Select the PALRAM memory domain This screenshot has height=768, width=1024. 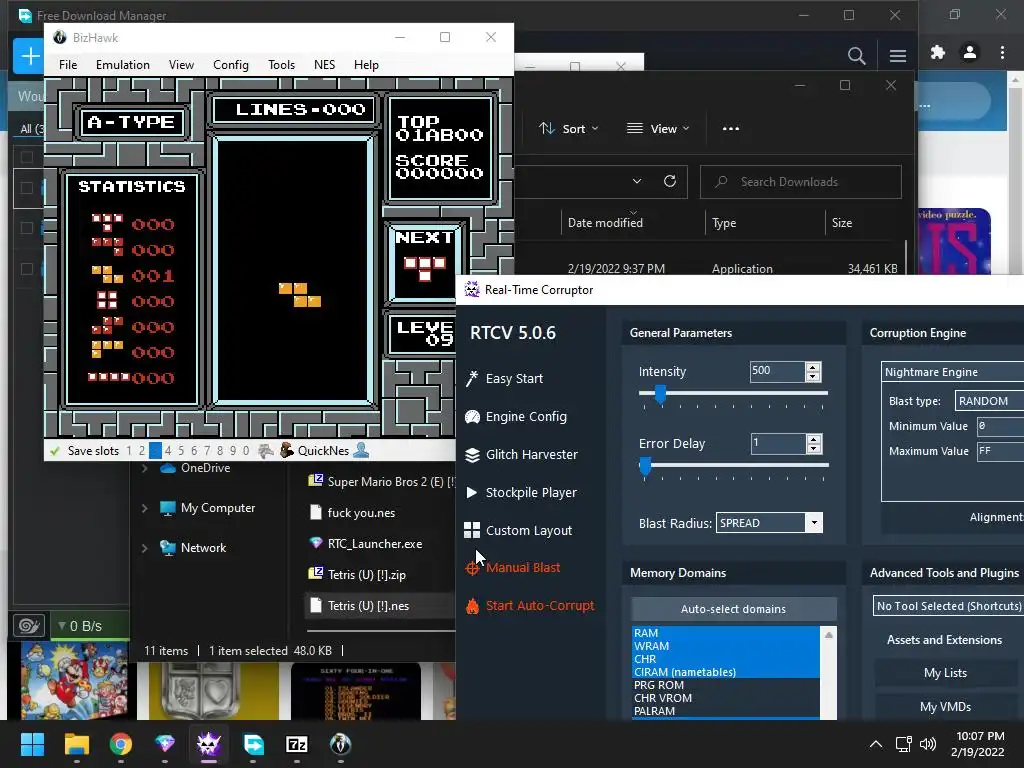click(x=726, y=711)
